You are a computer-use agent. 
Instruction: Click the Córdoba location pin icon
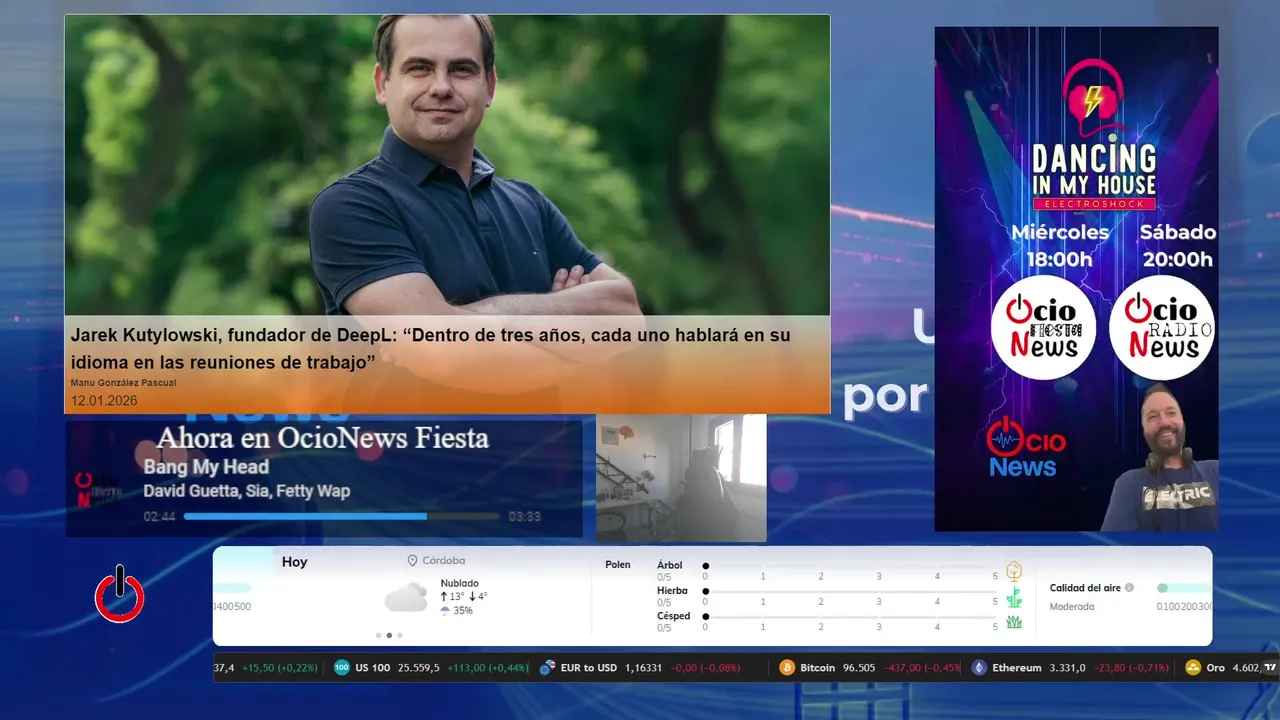[x=412, y=561]
